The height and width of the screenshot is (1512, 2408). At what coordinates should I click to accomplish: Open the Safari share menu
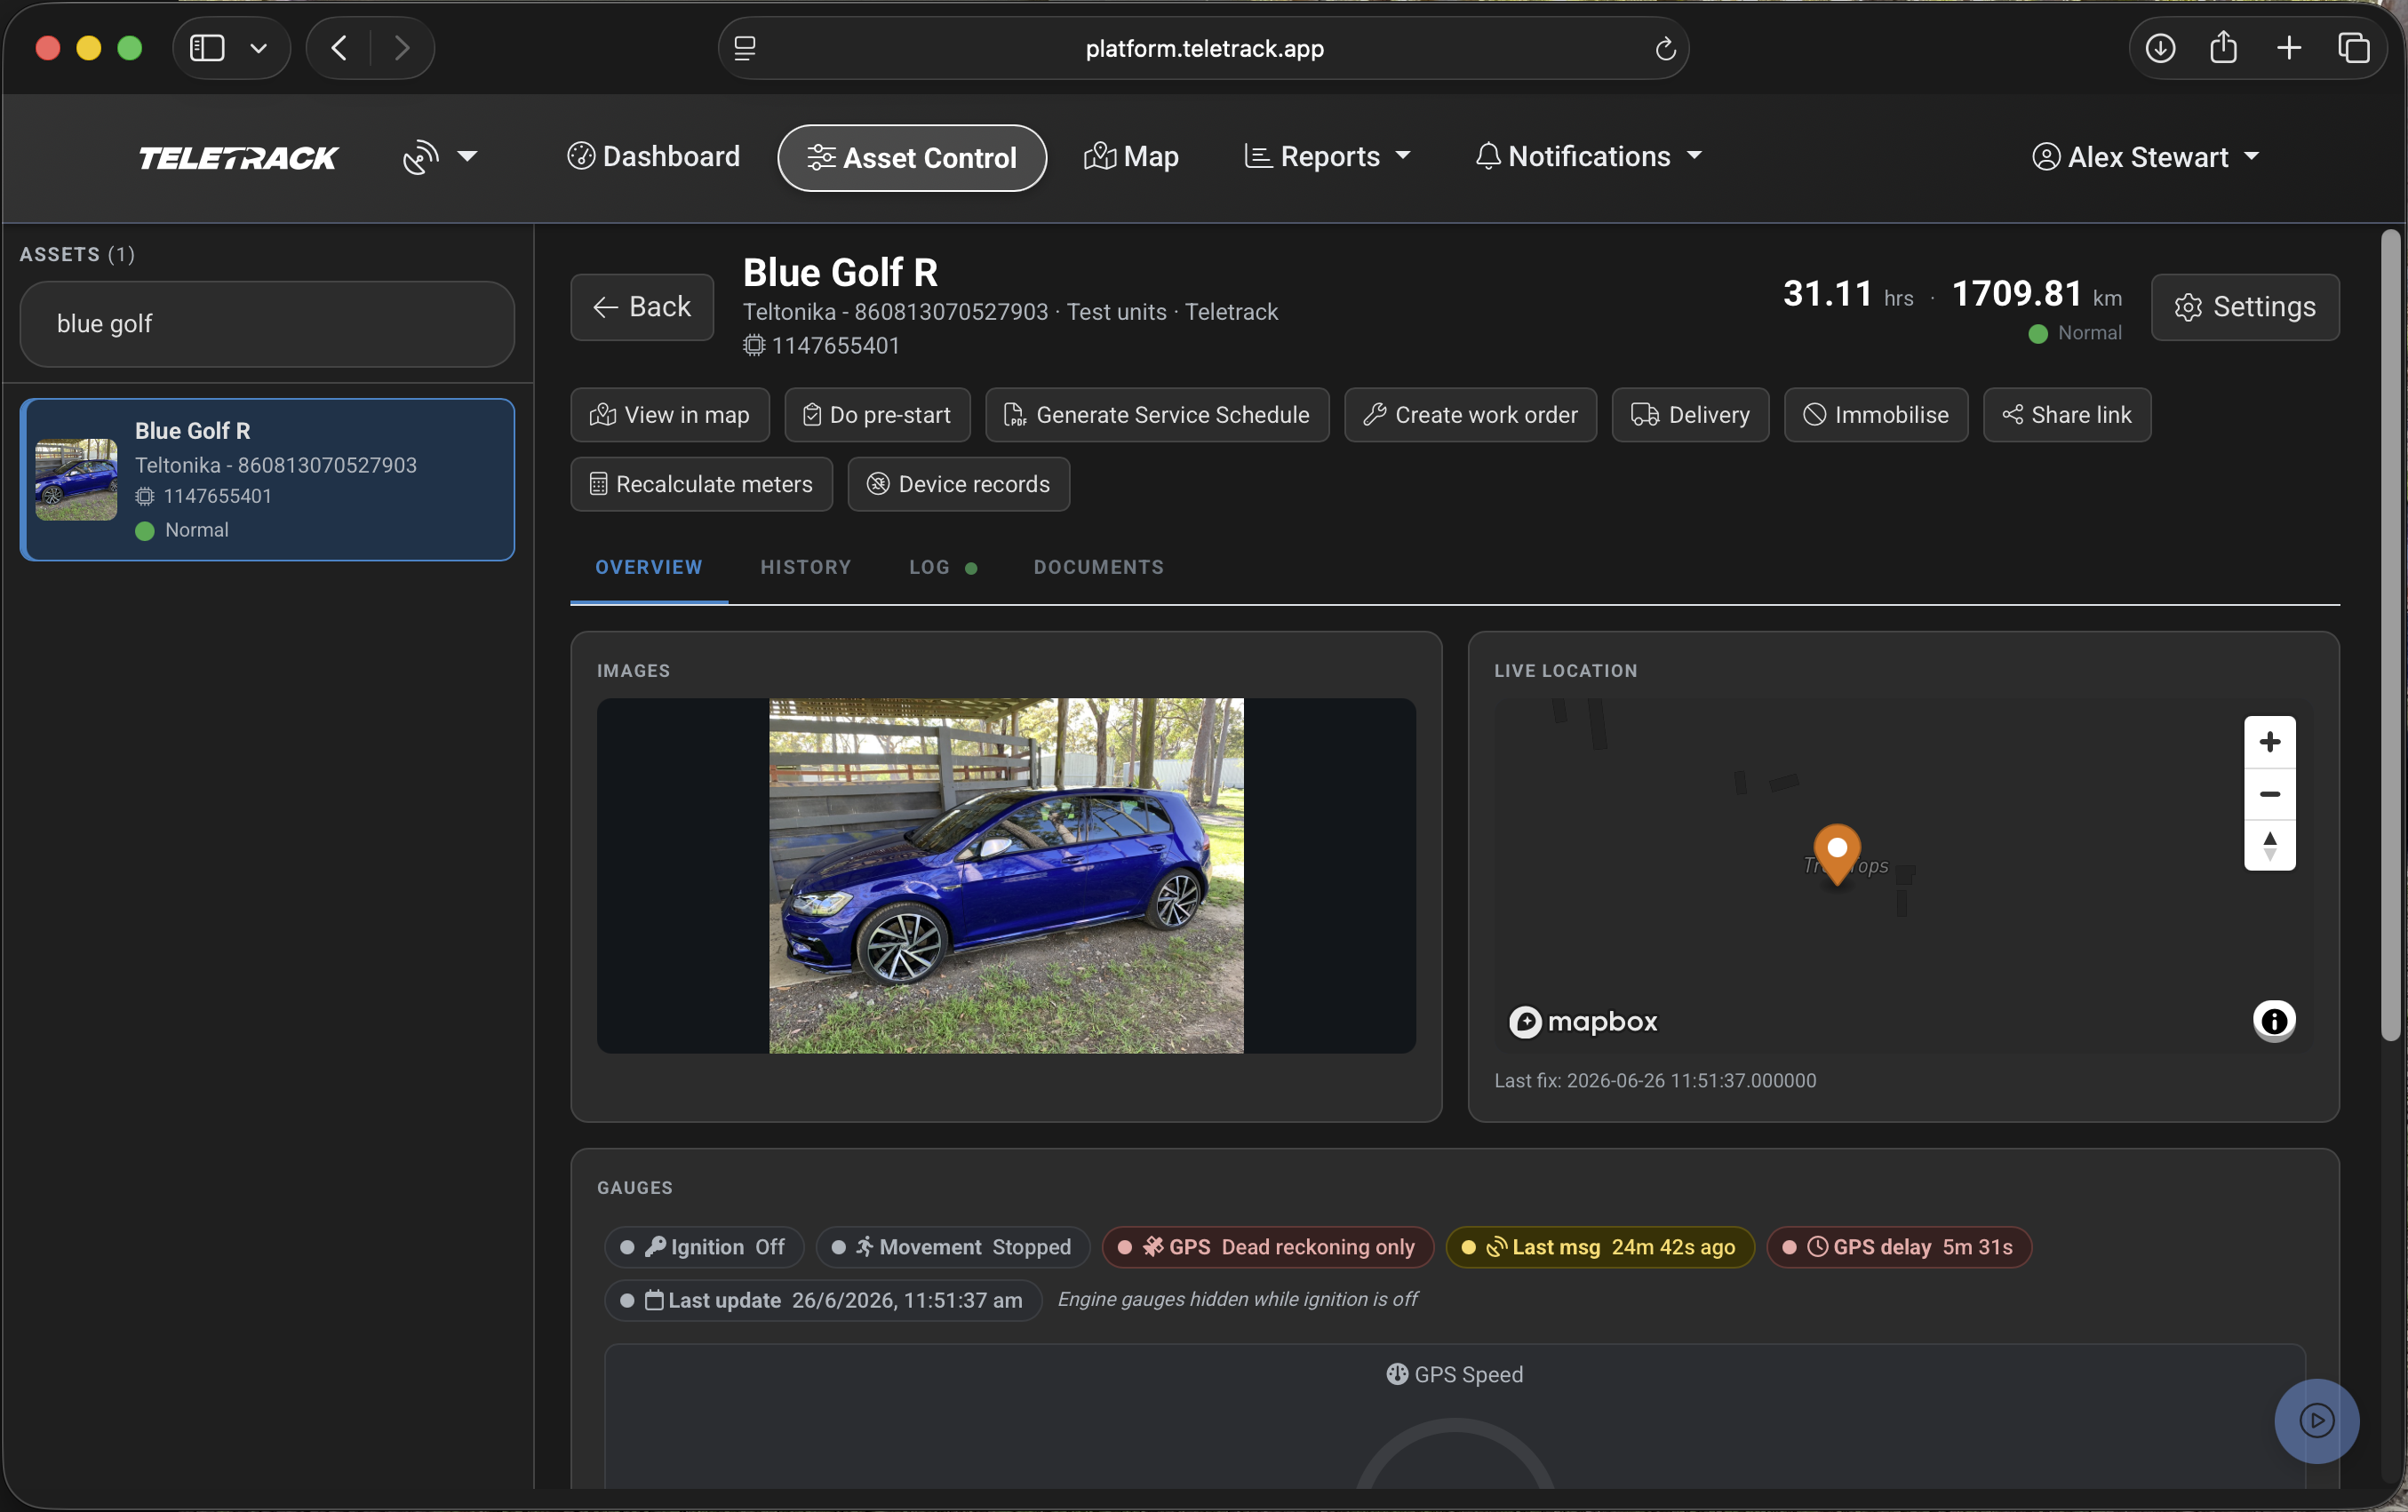click(x=2224, y=47)
